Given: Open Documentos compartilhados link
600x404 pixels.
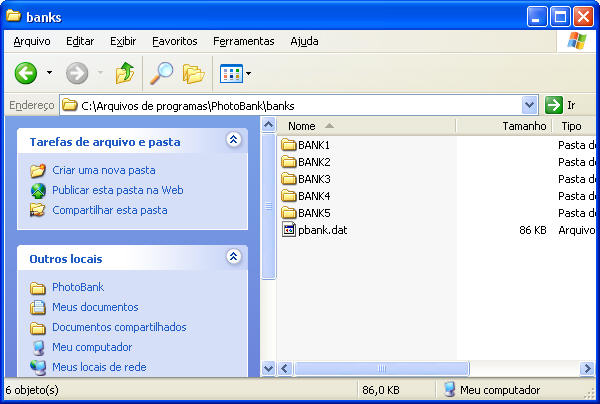Looking at the screenshot, I should 119,327.
